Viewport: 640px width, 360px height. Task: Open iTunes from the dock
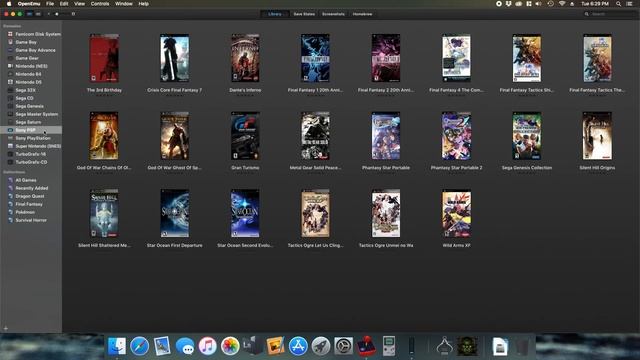tap(208, 346)
